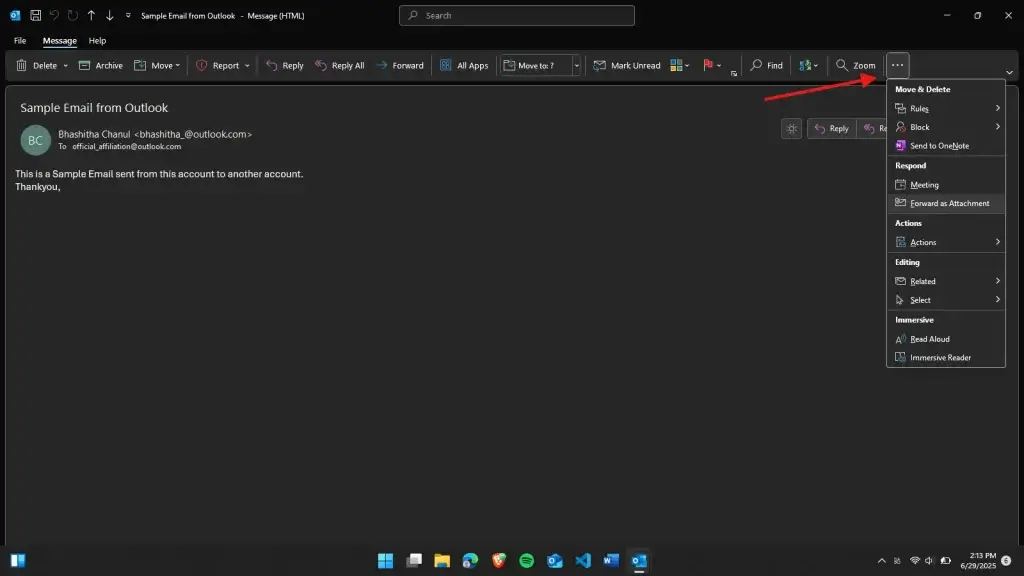Viewport: 1024px width, 576px height.
Task: Click Reply in the message header
Action: click(x=831, y=129)
